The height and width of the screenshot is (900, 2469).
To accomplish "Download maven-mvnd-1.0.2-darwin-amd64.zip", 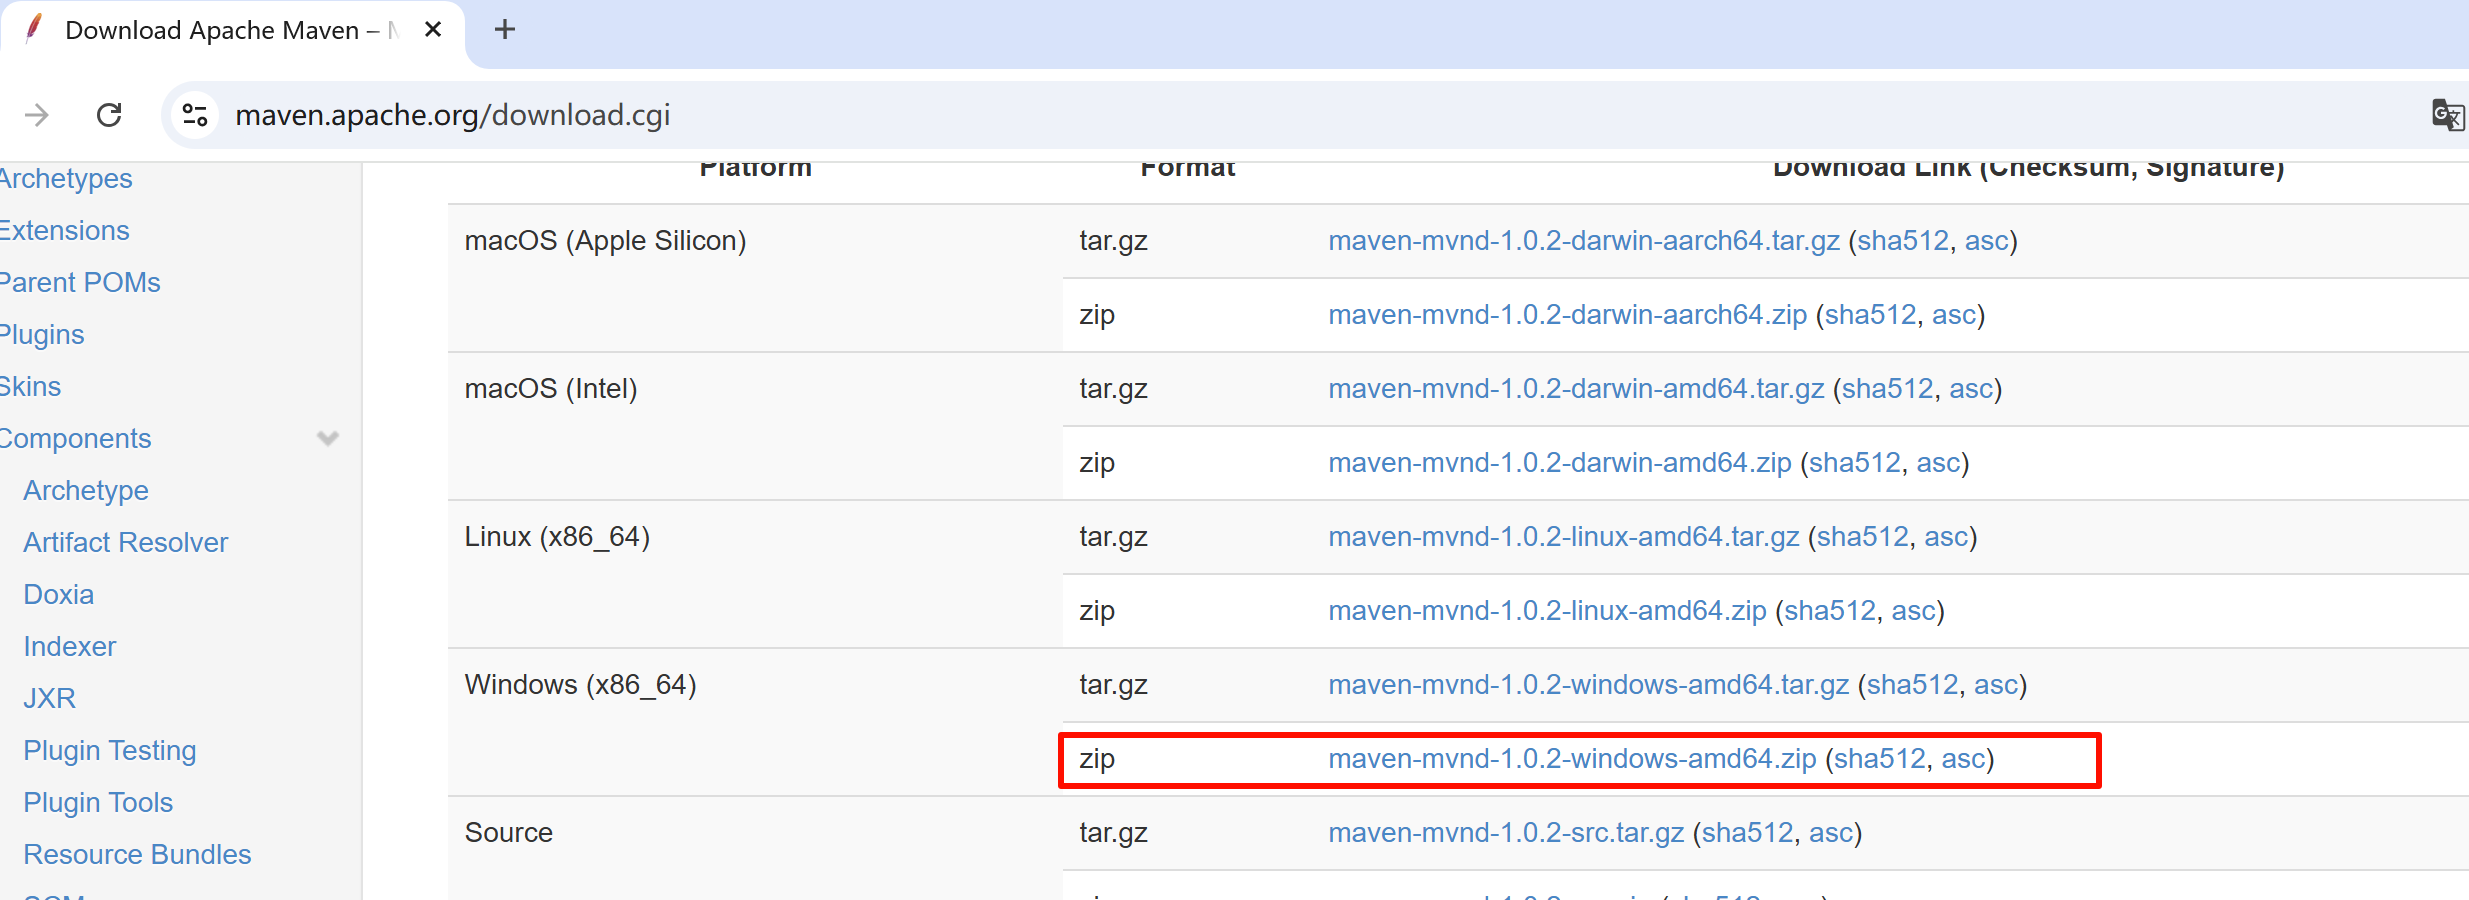I will pos(1560,463).
